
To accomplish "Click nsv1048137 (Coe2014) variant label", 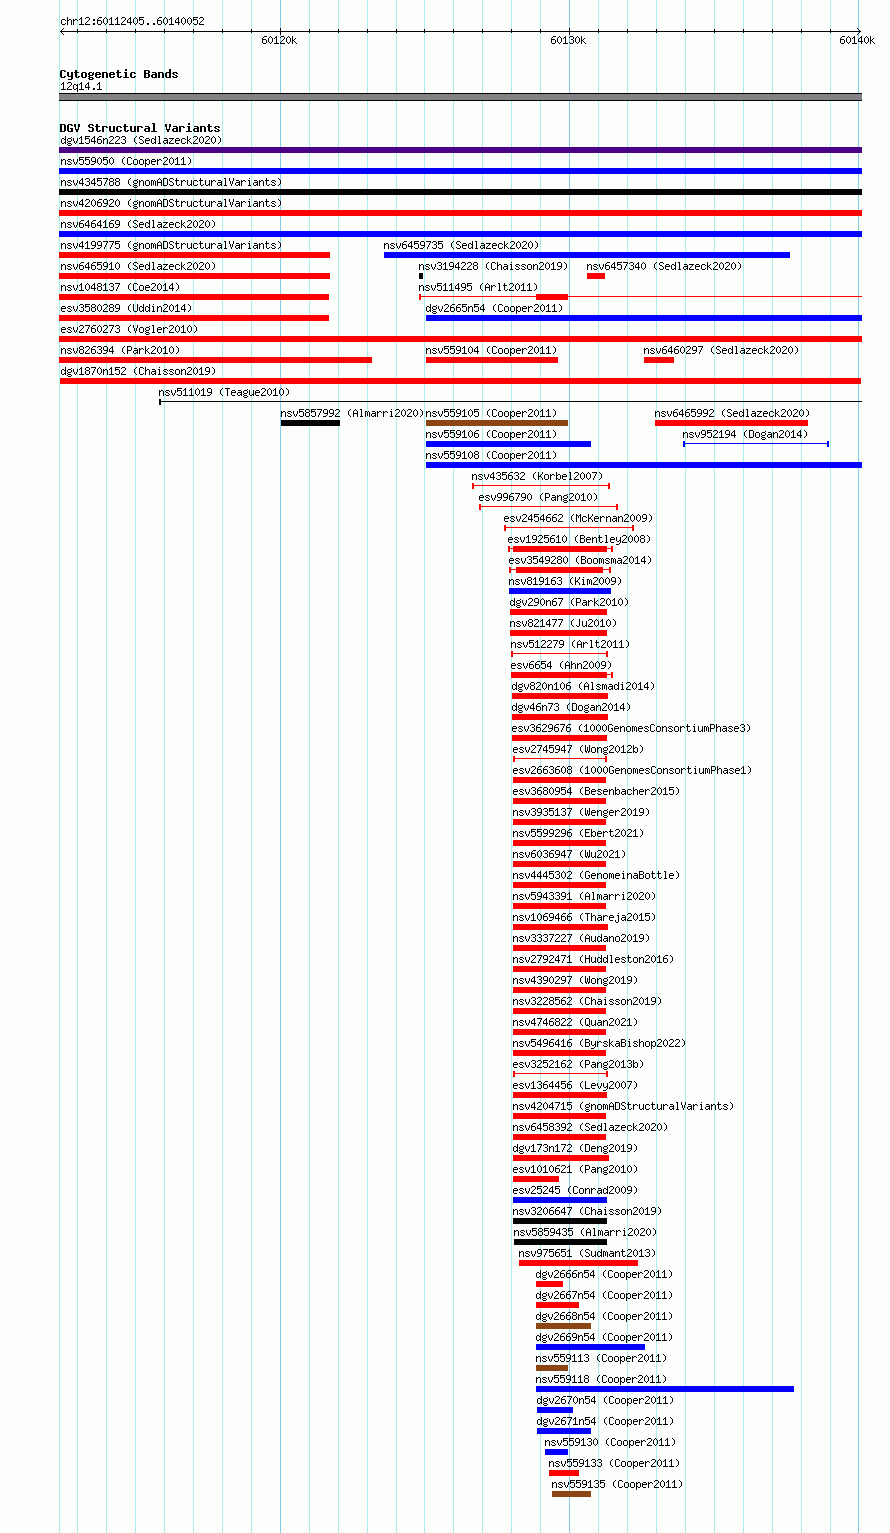I will point(120,287).
